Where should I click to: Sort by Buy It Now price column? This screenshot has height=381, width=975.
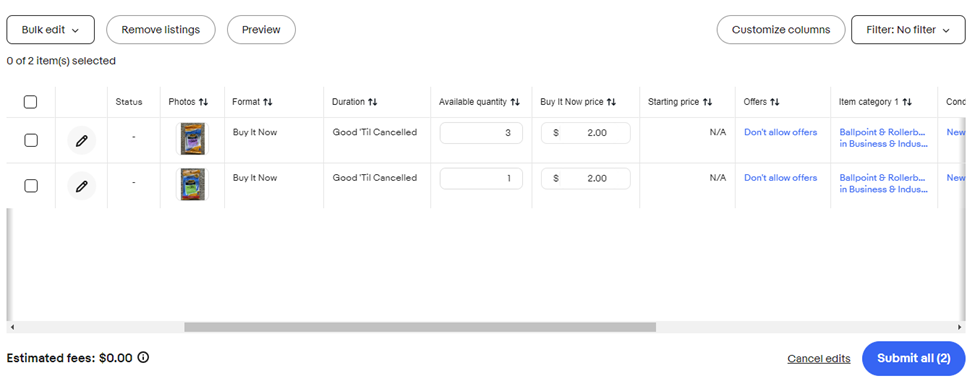(611, 102)
